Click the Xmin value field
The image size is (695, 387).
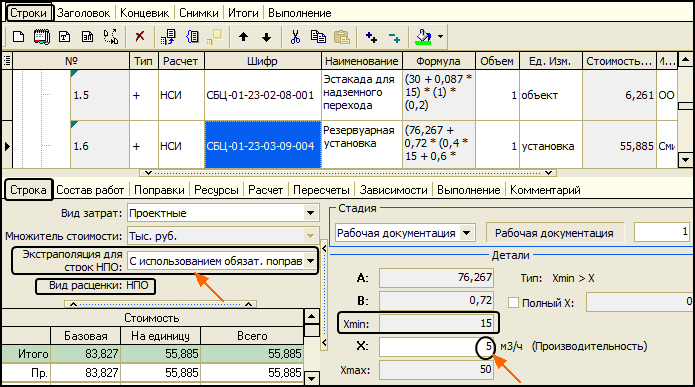pyautogui.click(x=437, y=323)
